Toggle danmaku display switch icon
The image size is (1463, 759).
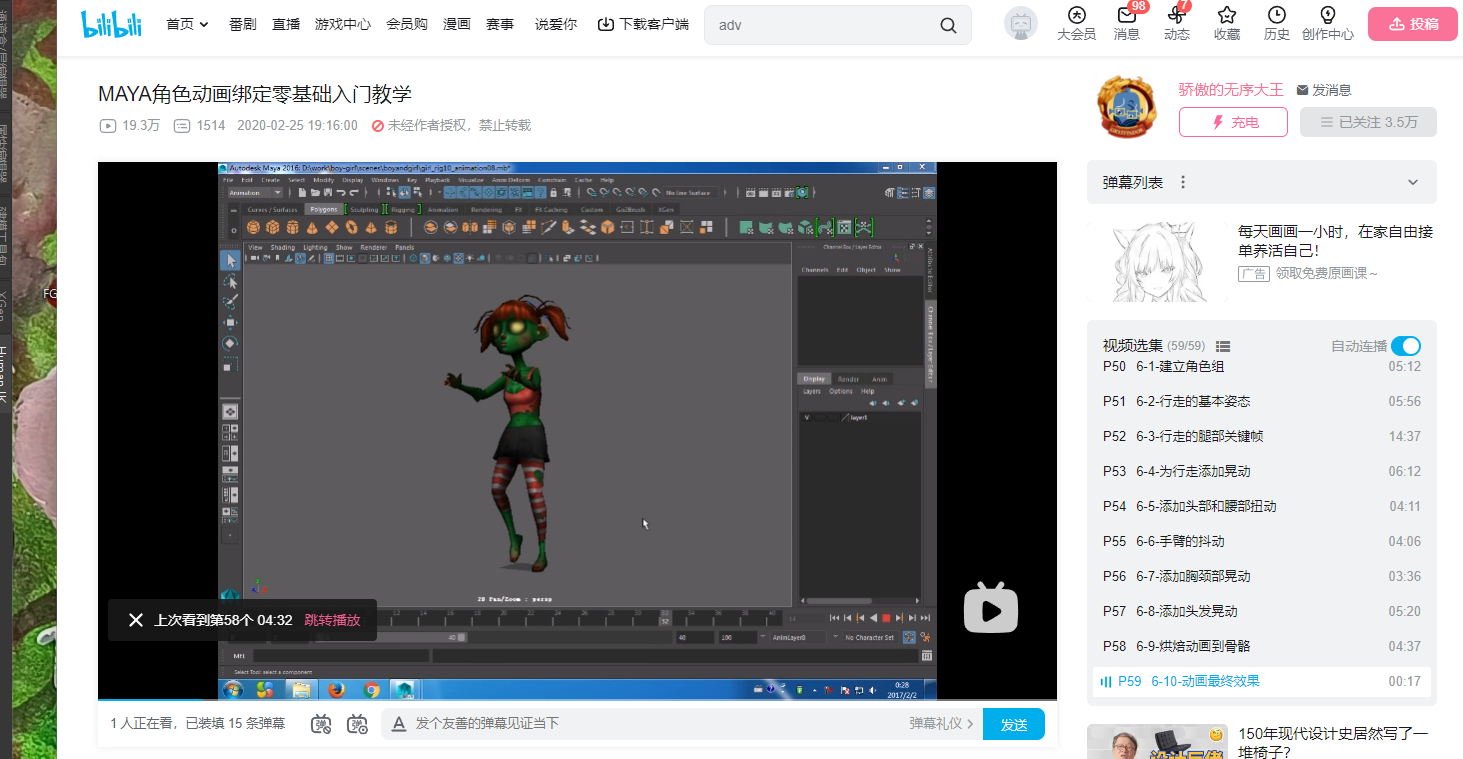[x=321, y=724]
